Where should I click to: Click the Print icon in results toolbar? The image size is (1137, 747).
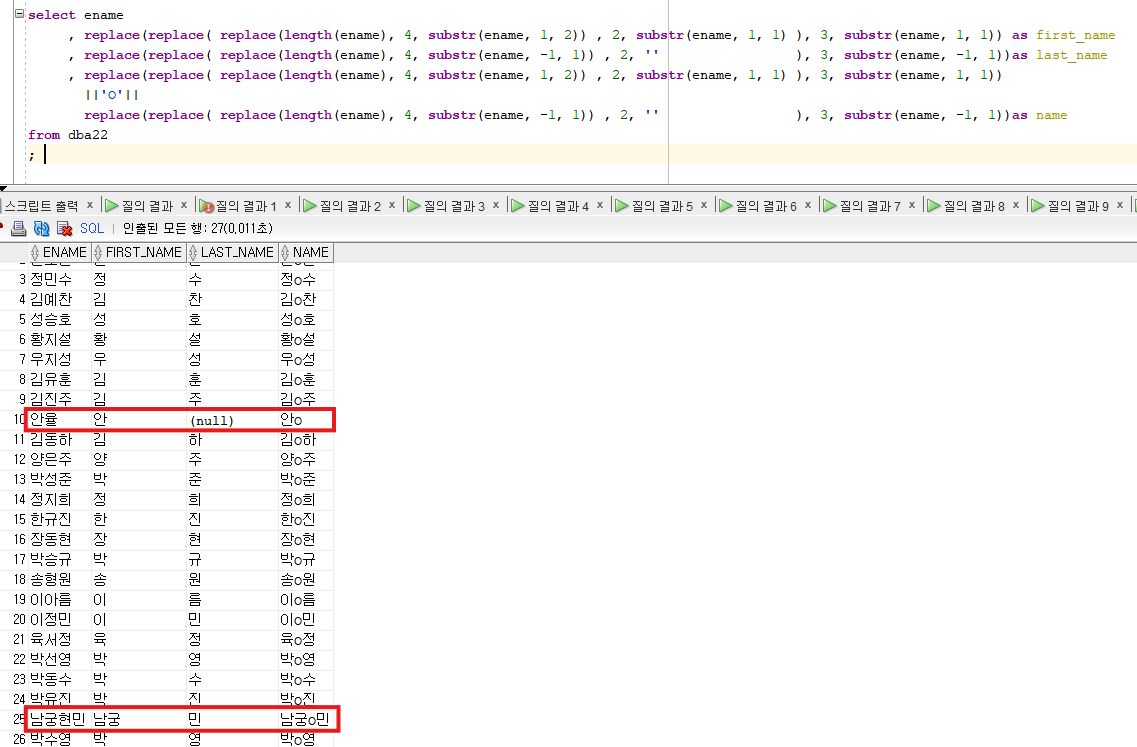pyautogui.click(x=19, y=229)
